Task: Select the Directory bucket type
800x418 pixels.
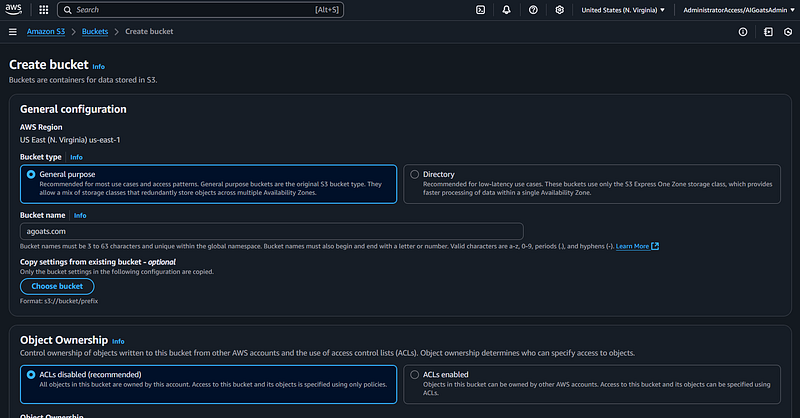Action: (414, 174)
